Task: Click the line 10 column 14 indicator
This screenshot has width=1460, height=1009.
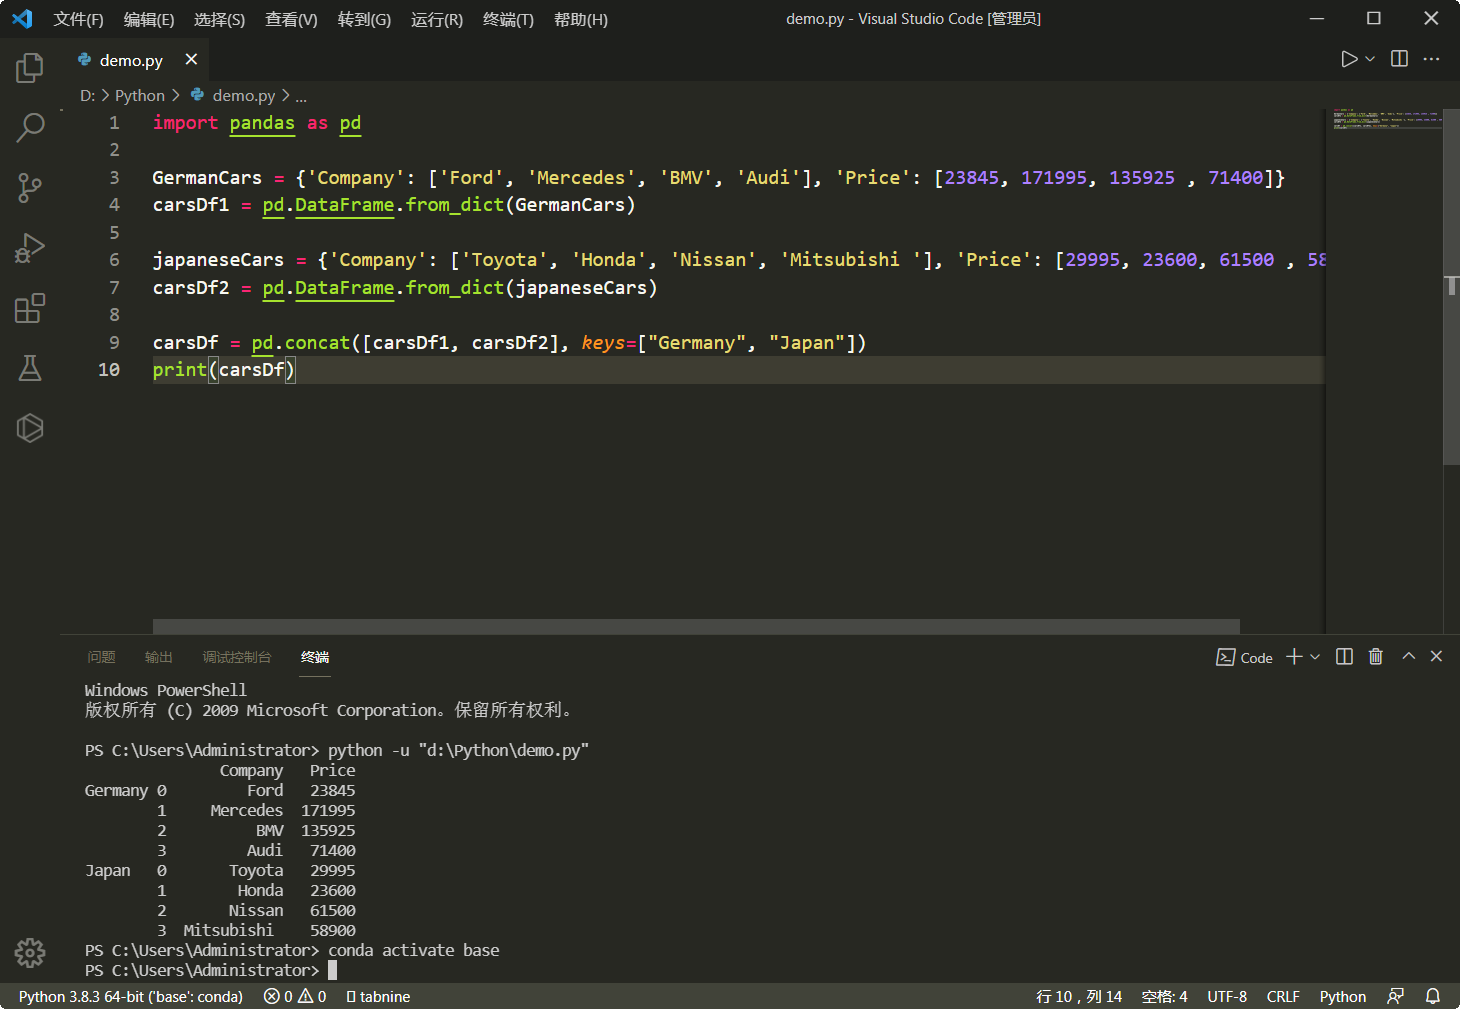Action: (1079, 997)
